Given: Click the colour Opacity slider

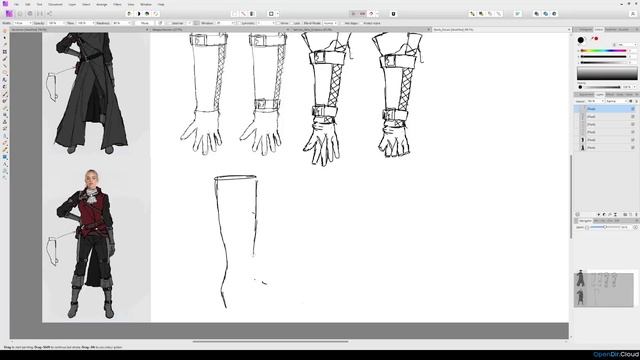Looking at the screenshot, I should (x=600, y=87).
